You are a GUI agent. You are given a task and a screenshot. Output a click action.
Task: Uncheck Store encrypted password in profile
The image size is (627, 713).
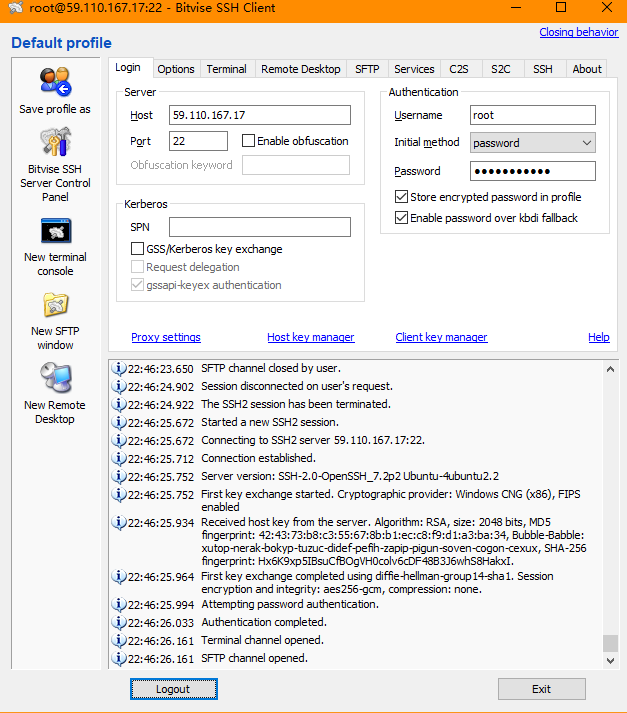click(x=401, y=196)
